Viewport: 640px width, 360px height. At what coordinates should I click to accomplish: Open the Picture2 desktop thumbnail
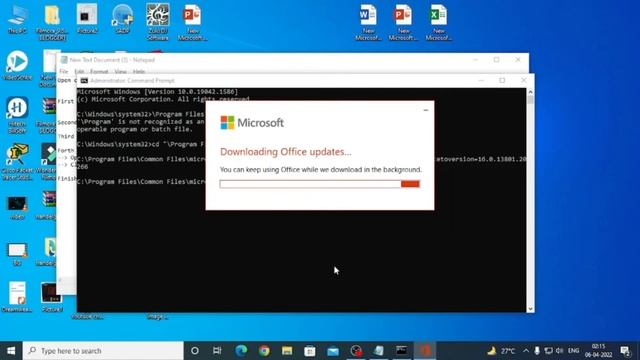click(x=87, y=19)
